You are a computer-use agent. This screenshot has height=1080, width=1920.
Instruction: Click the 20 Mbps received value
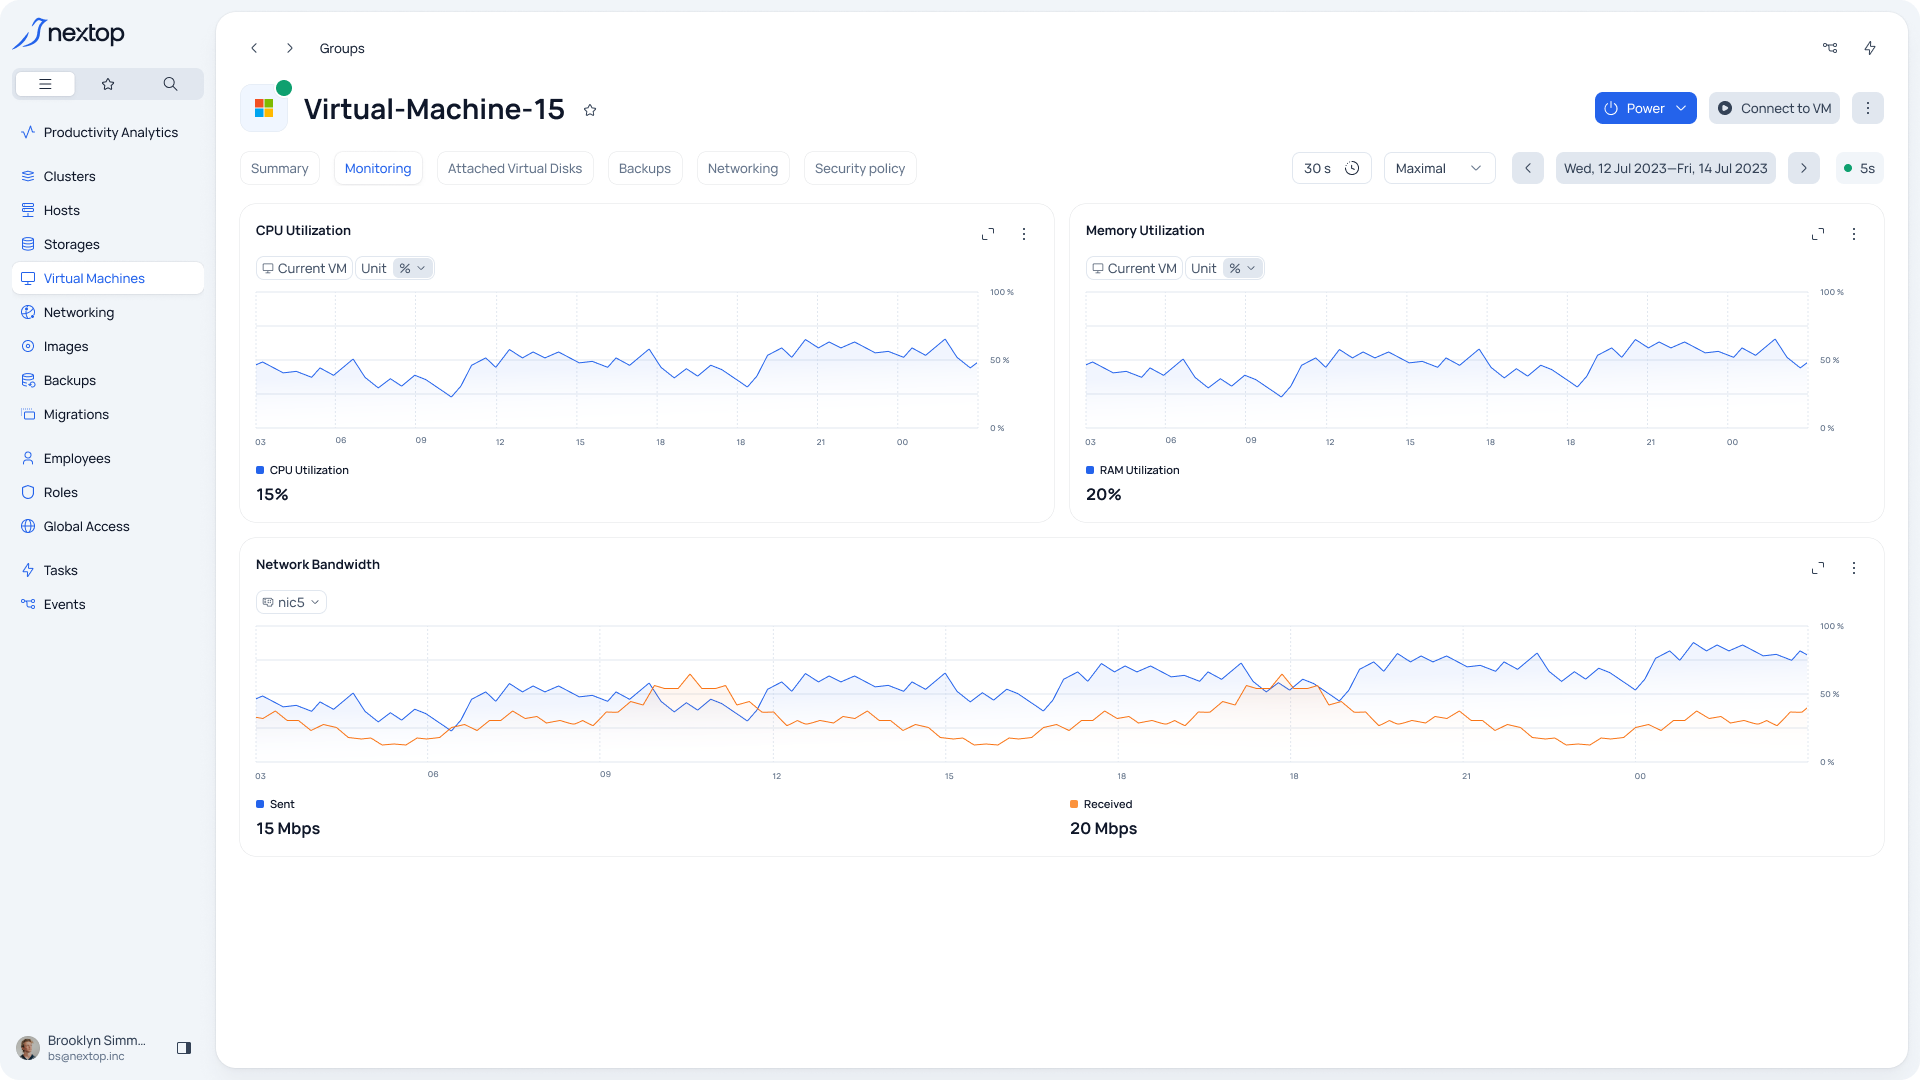coord(1103,828)
